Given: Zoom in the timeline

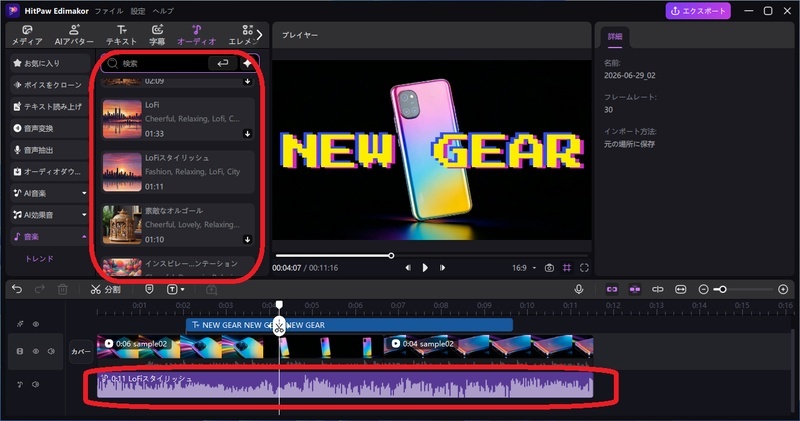Looking at the screenshot, I should click(783, 289).
